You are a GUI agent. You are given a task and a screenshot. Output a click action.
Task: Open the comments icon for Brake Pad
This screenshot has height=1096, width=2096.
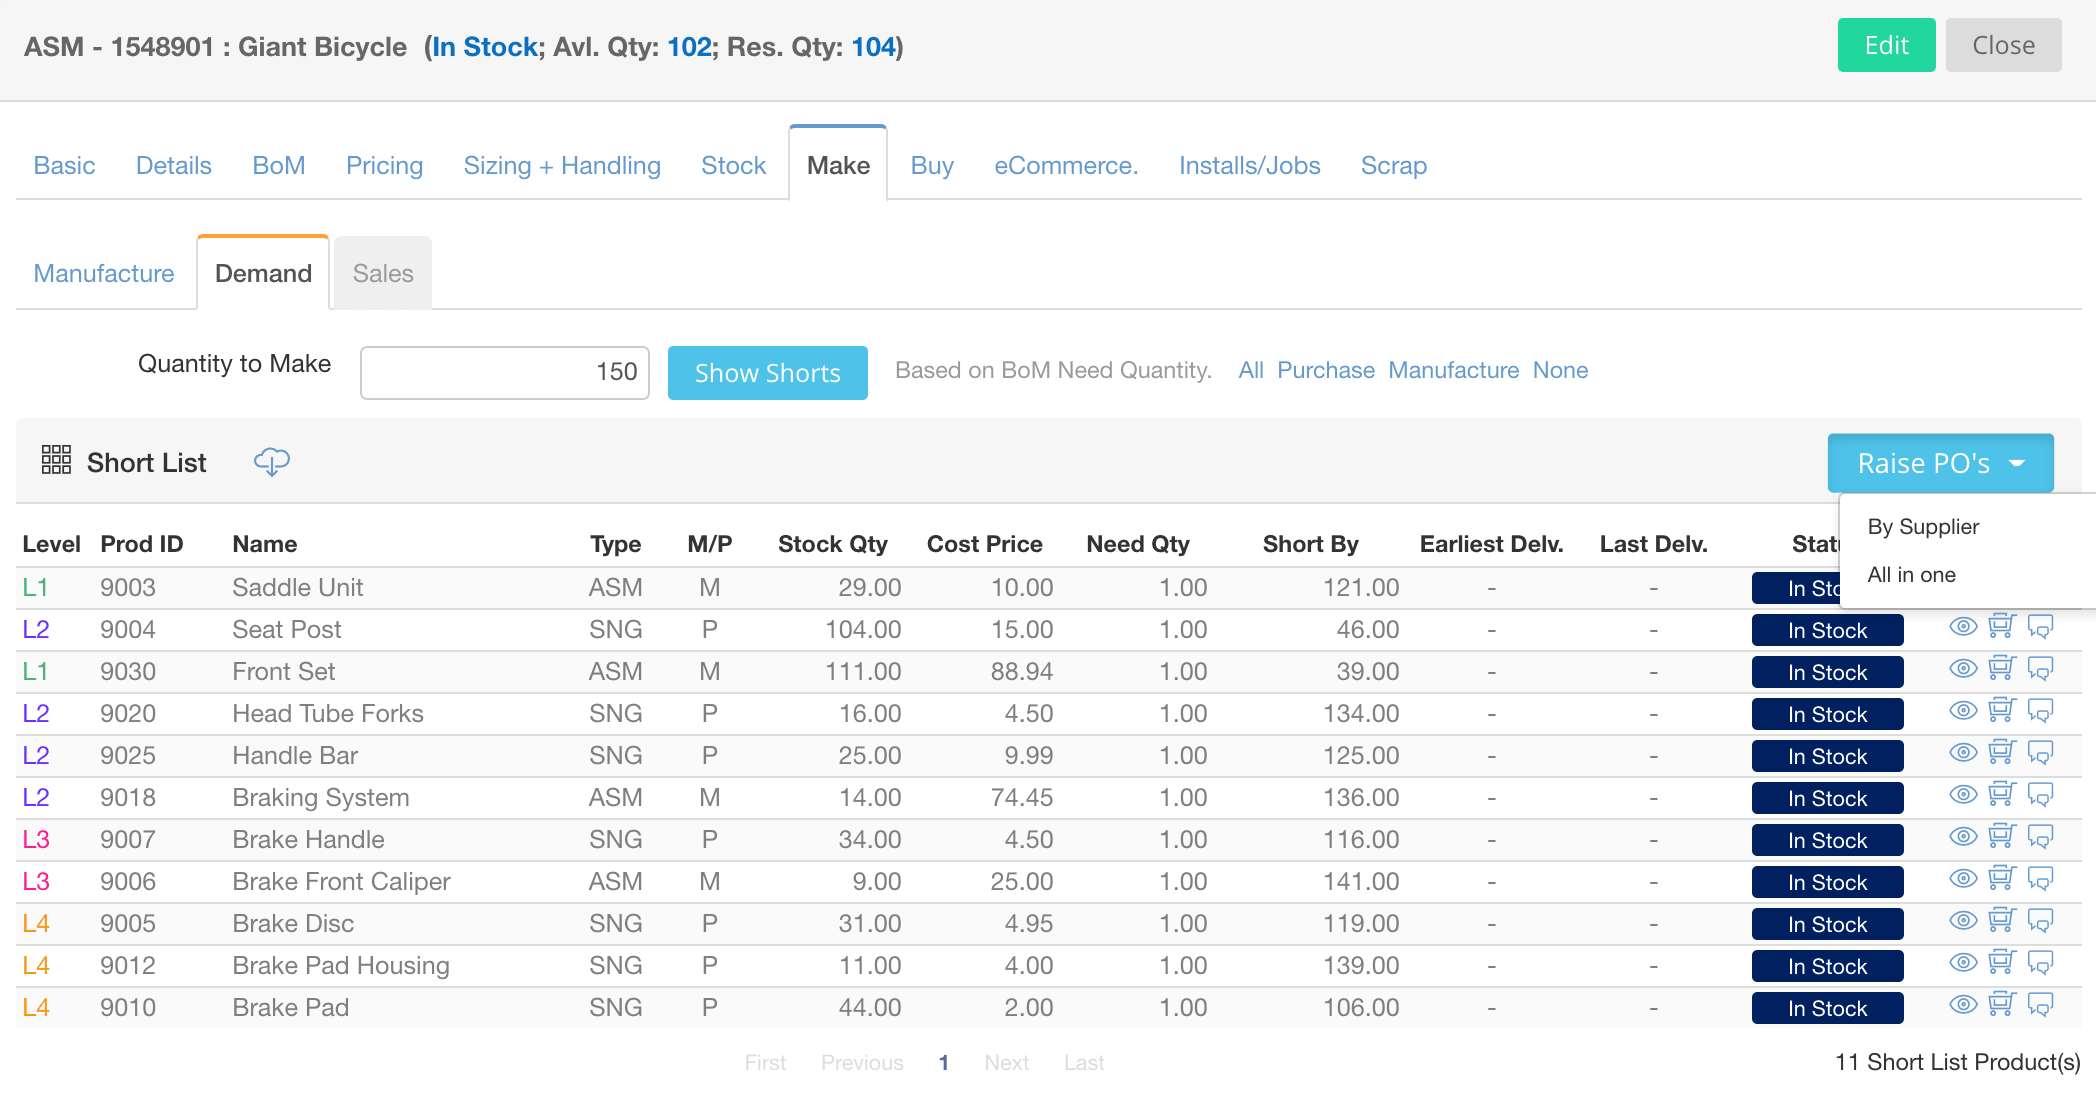(x=2040, y=1005)
